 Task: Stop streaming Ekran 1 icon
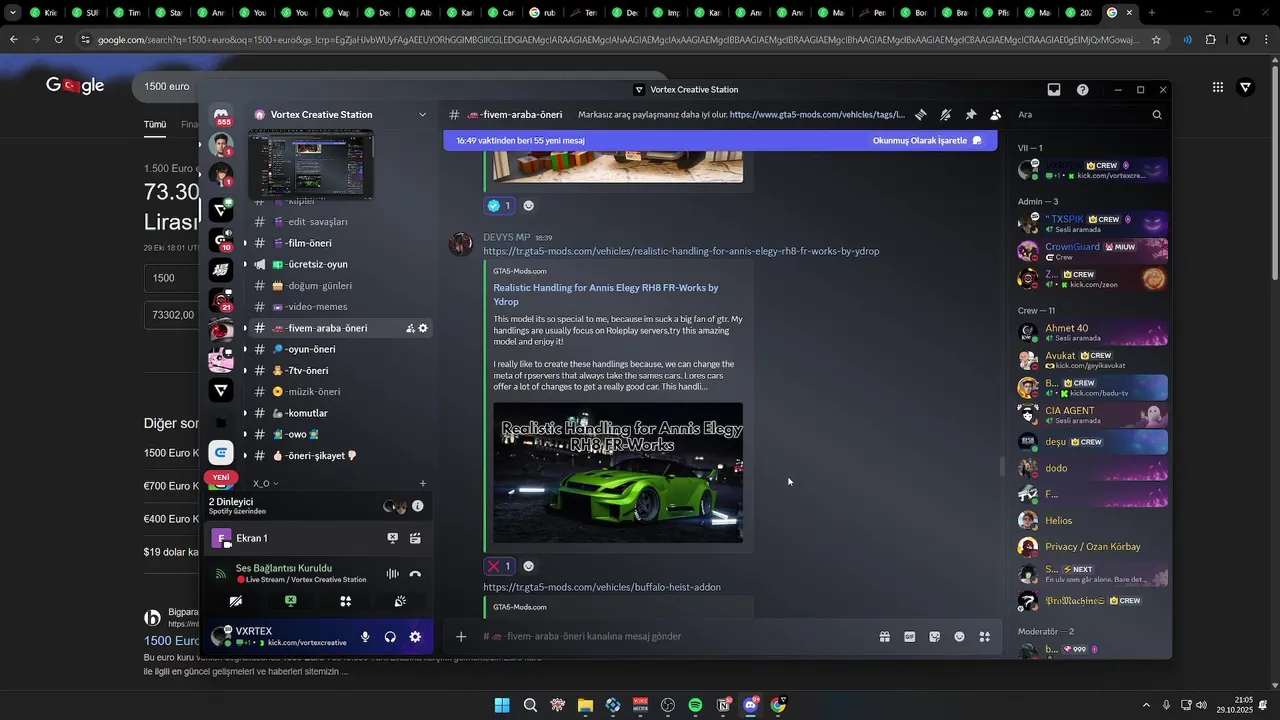(x=393, y=538)
